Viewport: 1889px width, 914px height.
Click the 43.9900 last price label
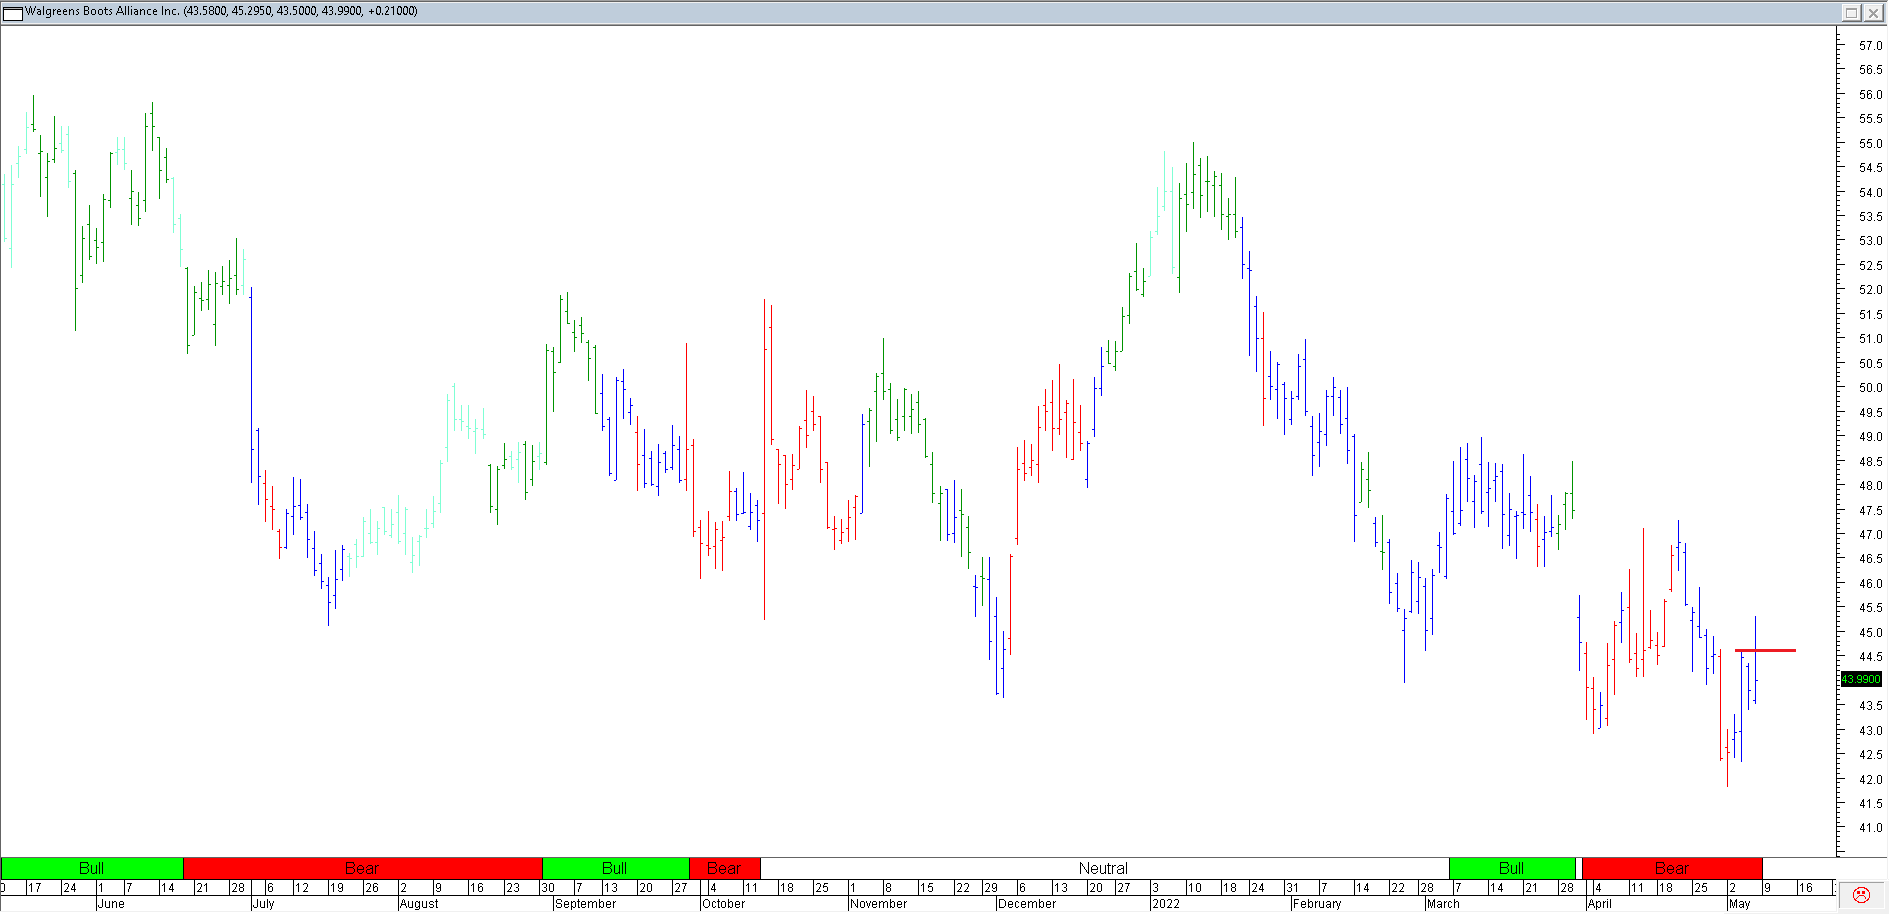click(1861, 679)
